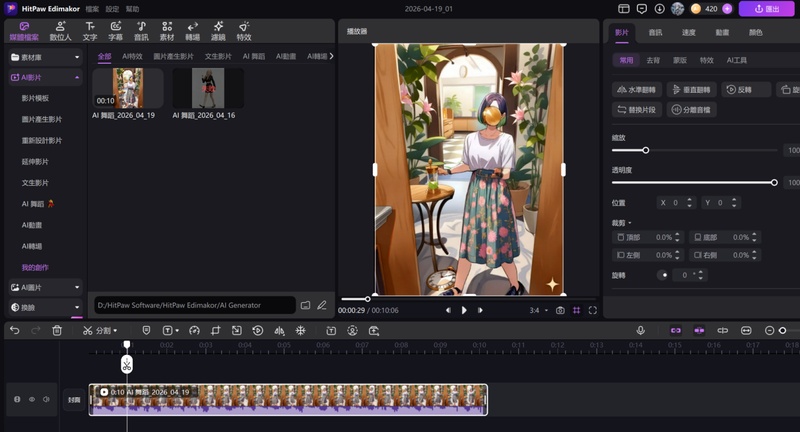Toggle track visibility eye icon
Image resolution: width=800 pixels, height=432 pixels.
pos(32,399)
